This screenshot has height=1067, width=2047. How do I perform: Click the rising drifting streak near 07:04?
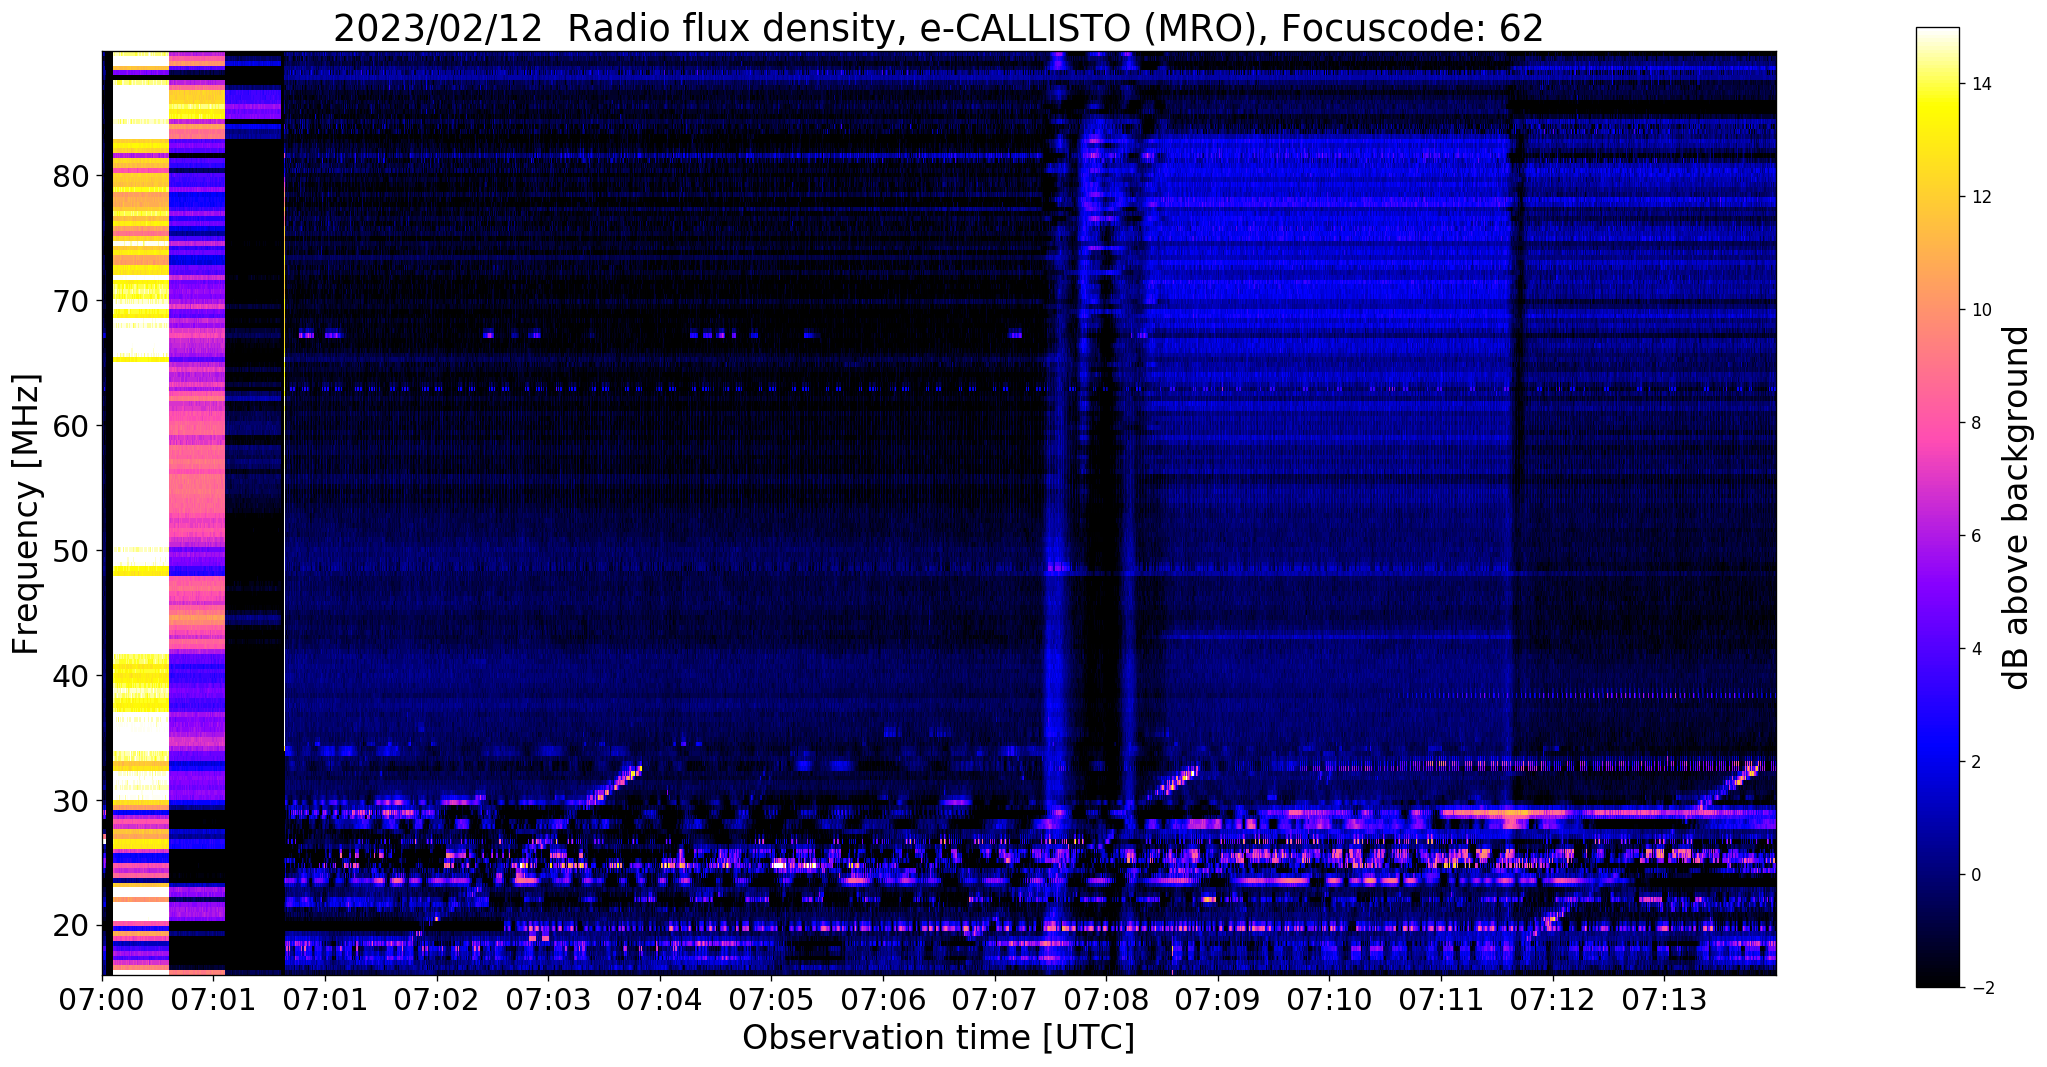[x=613, y=785]
